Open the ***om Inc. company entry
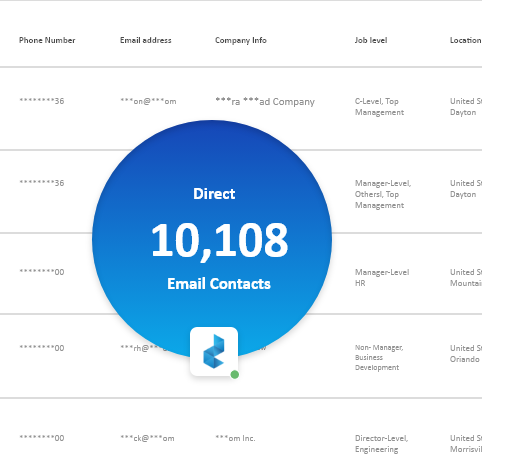Viewport: 523px width, 476px height. pyautogui.click(x=235, y=438)
